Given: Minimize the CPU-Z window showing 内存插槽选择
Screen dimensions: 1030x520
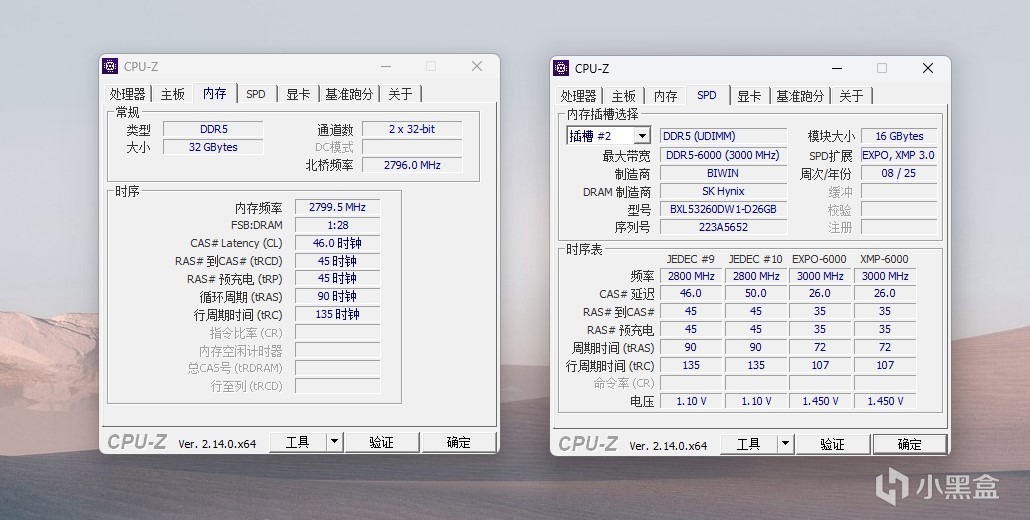Looking at the screenshot, I should point(836,68).
